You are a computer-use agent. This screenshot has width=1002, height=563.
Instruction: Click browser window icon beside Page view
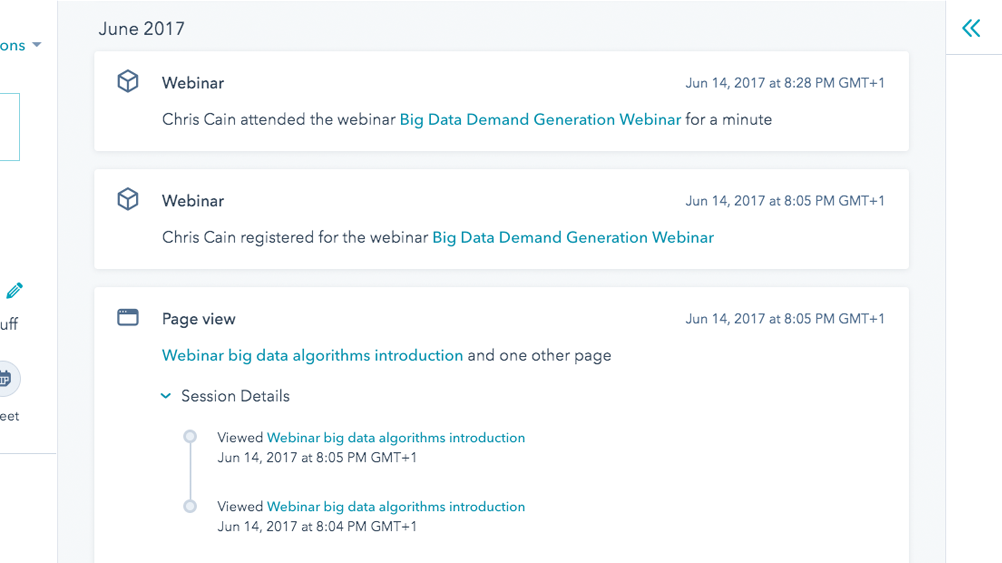tap(128, 318)
